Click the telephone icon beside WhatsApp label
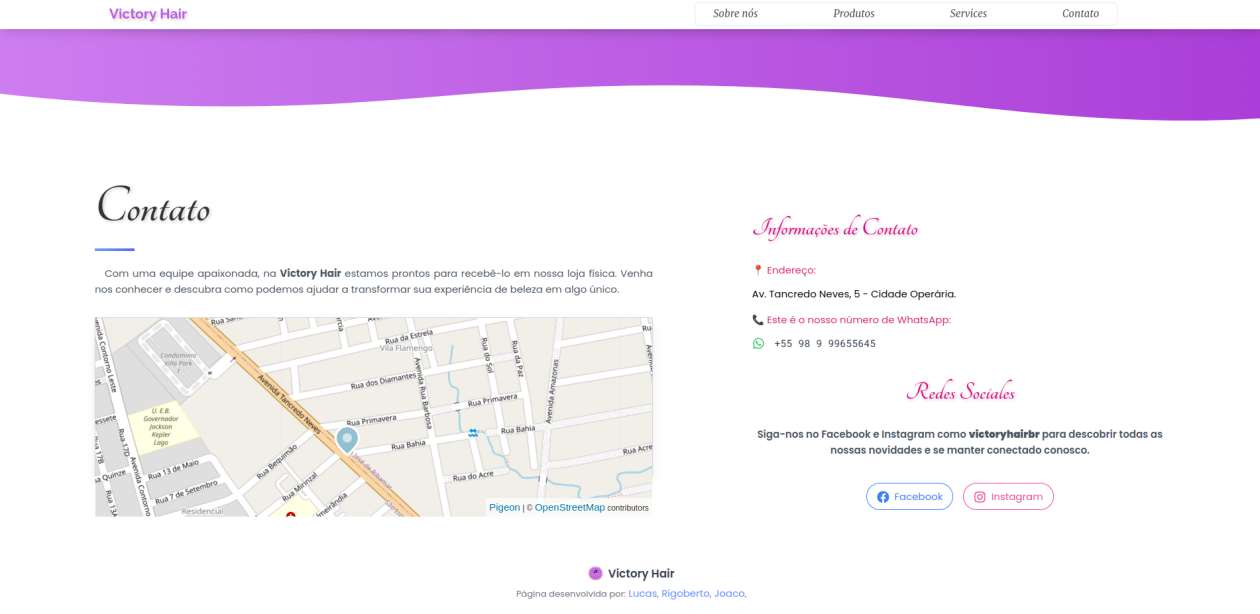Image resolution: width=1260 pixels, height=614 pixels. [x=758, y=320]
